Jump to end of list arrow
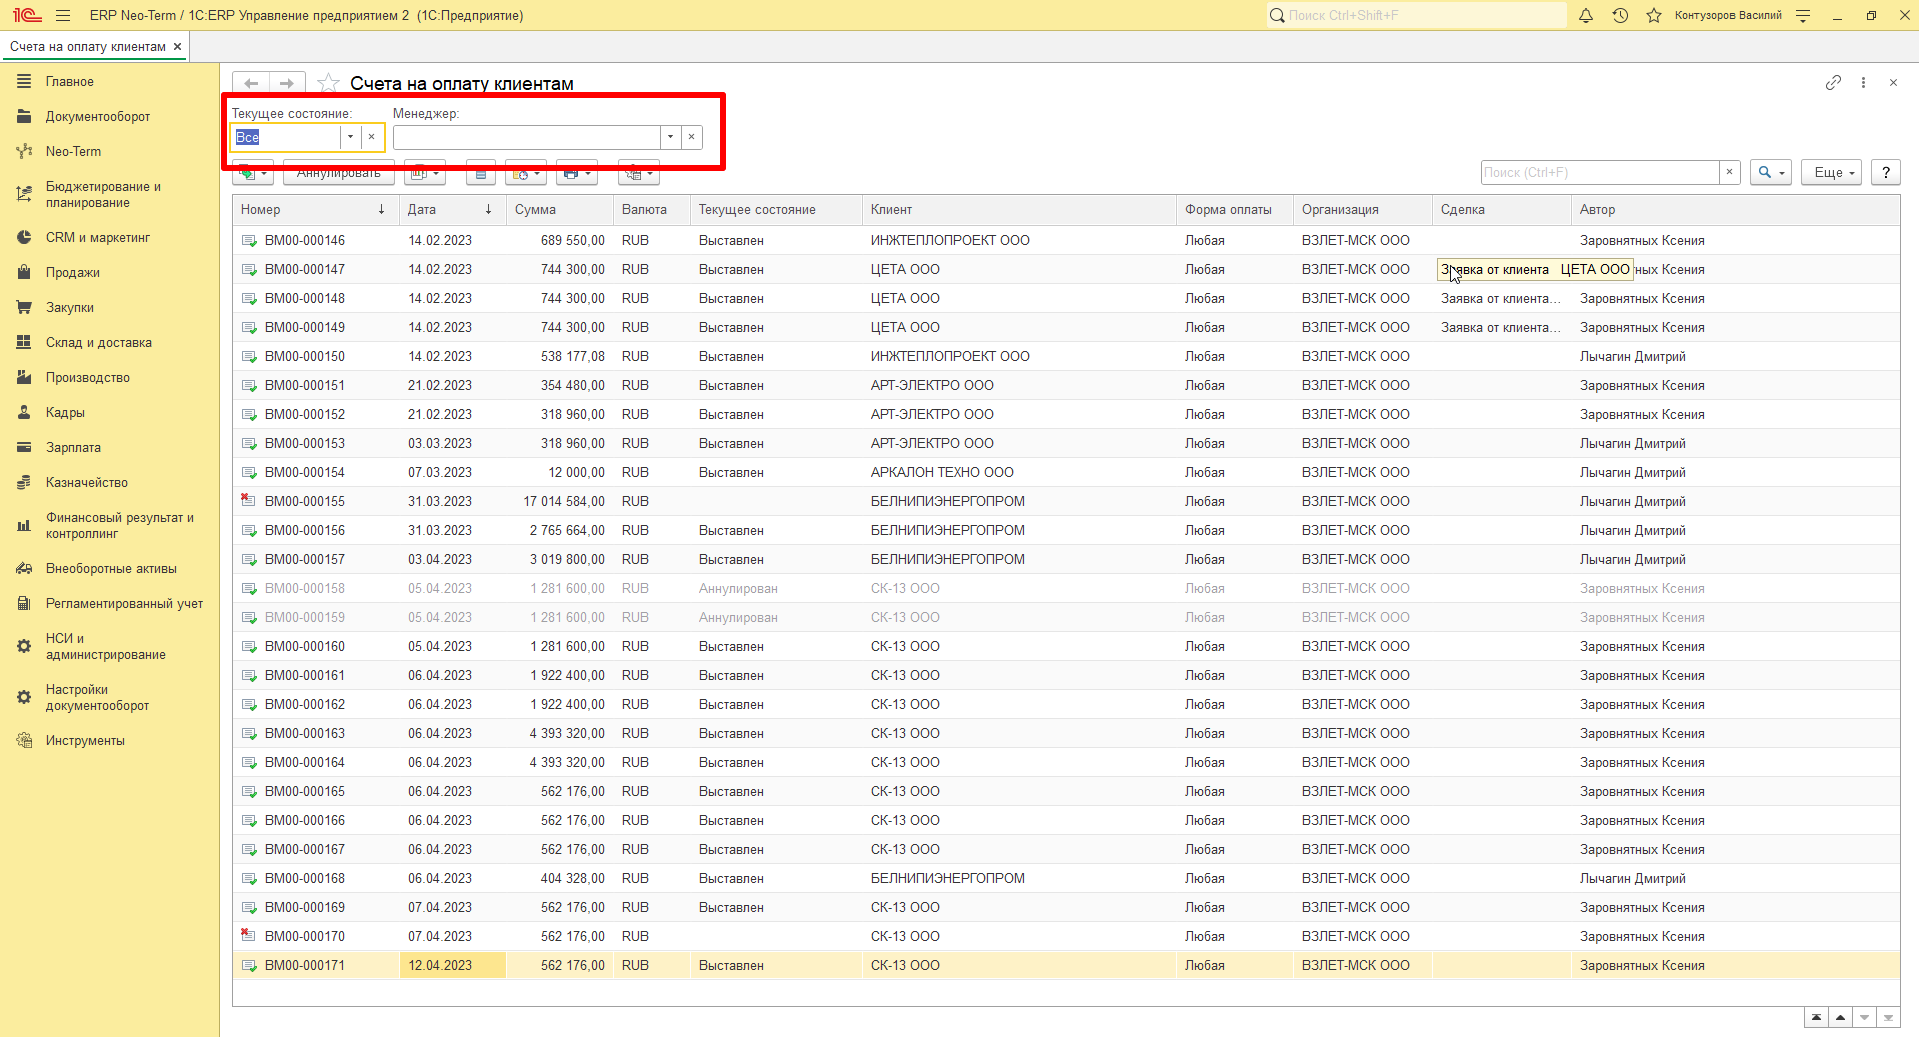 click(x=1888, y=1017)
